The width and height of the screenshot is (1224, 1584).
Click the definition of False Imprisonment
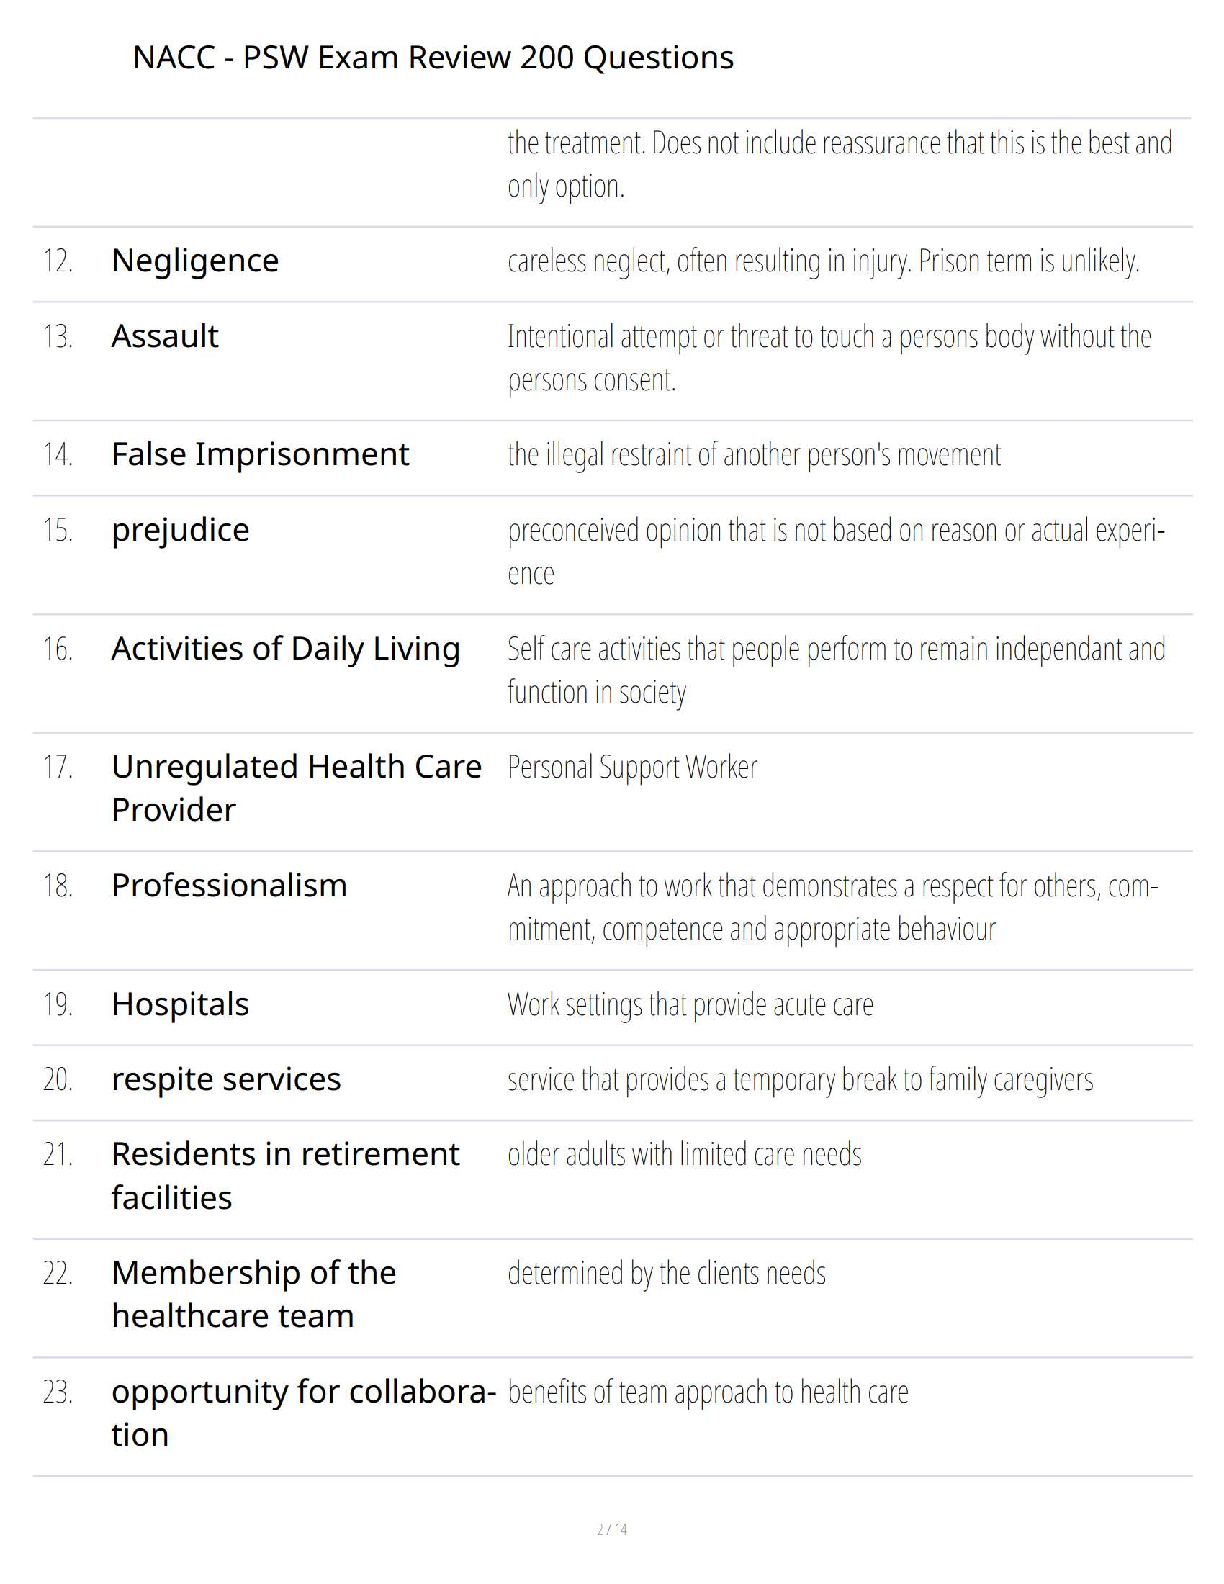pyautogui.click(x=754, y=456)
